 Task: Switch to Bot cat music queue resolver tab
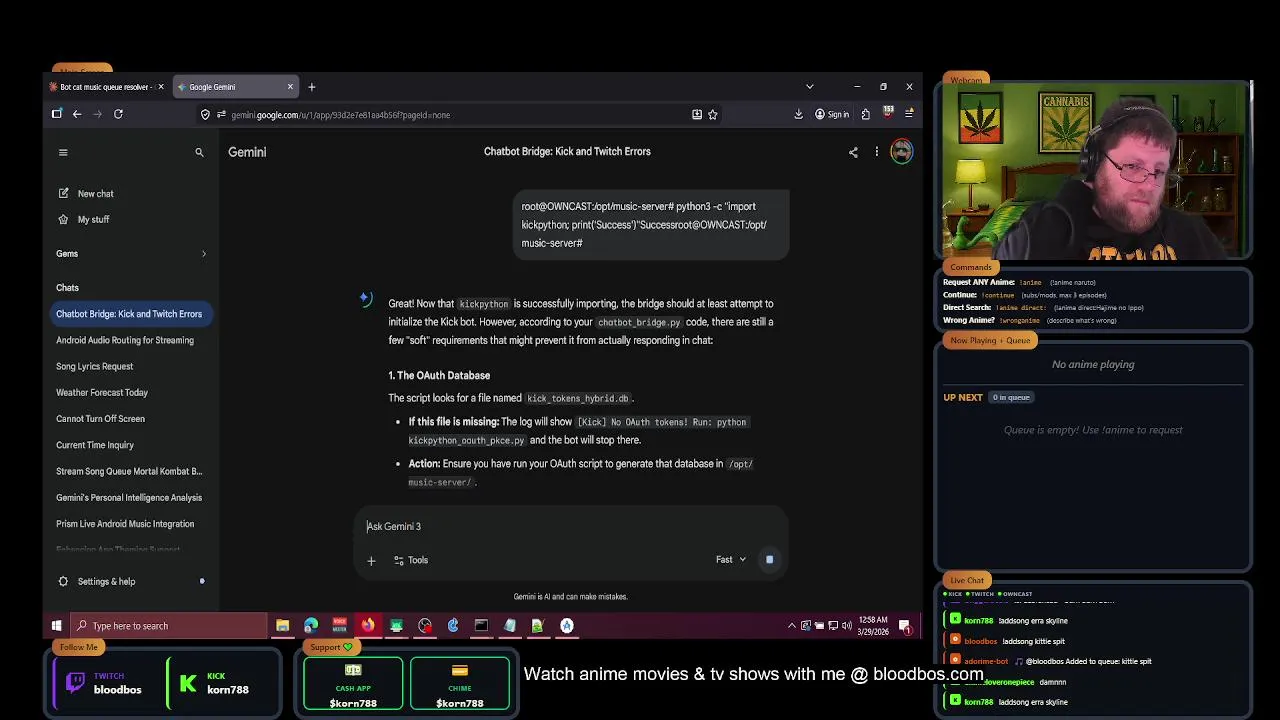[107, 87]
